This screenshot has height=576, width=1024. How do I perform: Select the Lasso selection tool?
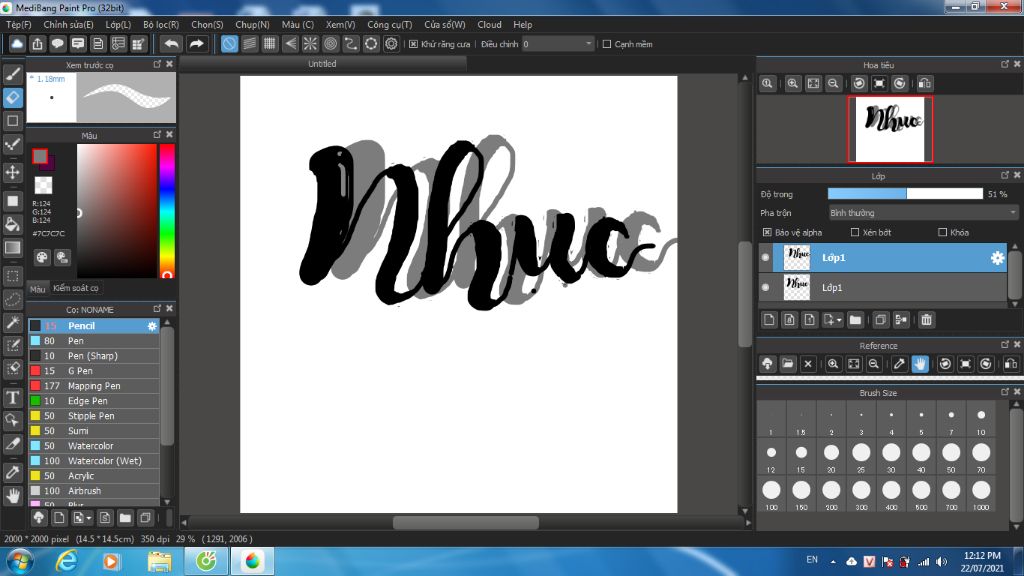[x=12, y=299]
